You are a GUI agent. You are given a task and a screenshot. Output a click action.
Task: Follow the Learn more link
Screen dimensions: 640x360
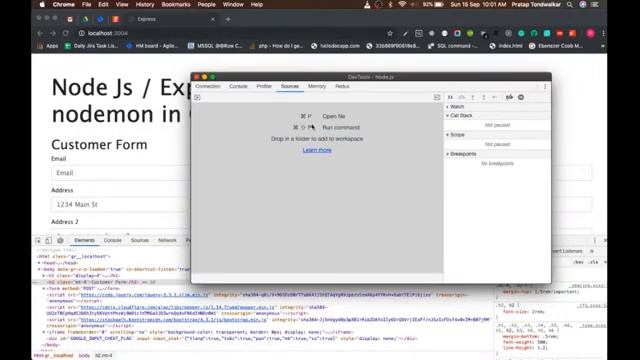click(317, 150)
